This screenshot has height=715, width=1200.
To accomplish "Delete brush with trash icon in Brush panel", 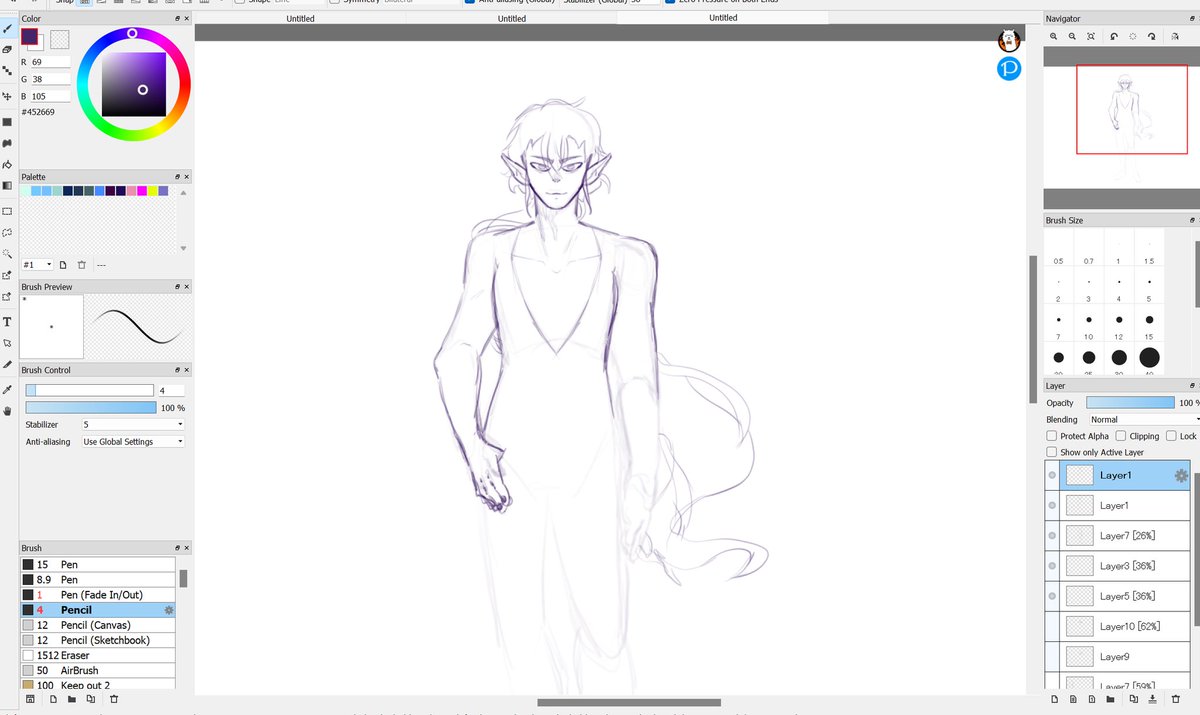I will [x=113, y=699].
